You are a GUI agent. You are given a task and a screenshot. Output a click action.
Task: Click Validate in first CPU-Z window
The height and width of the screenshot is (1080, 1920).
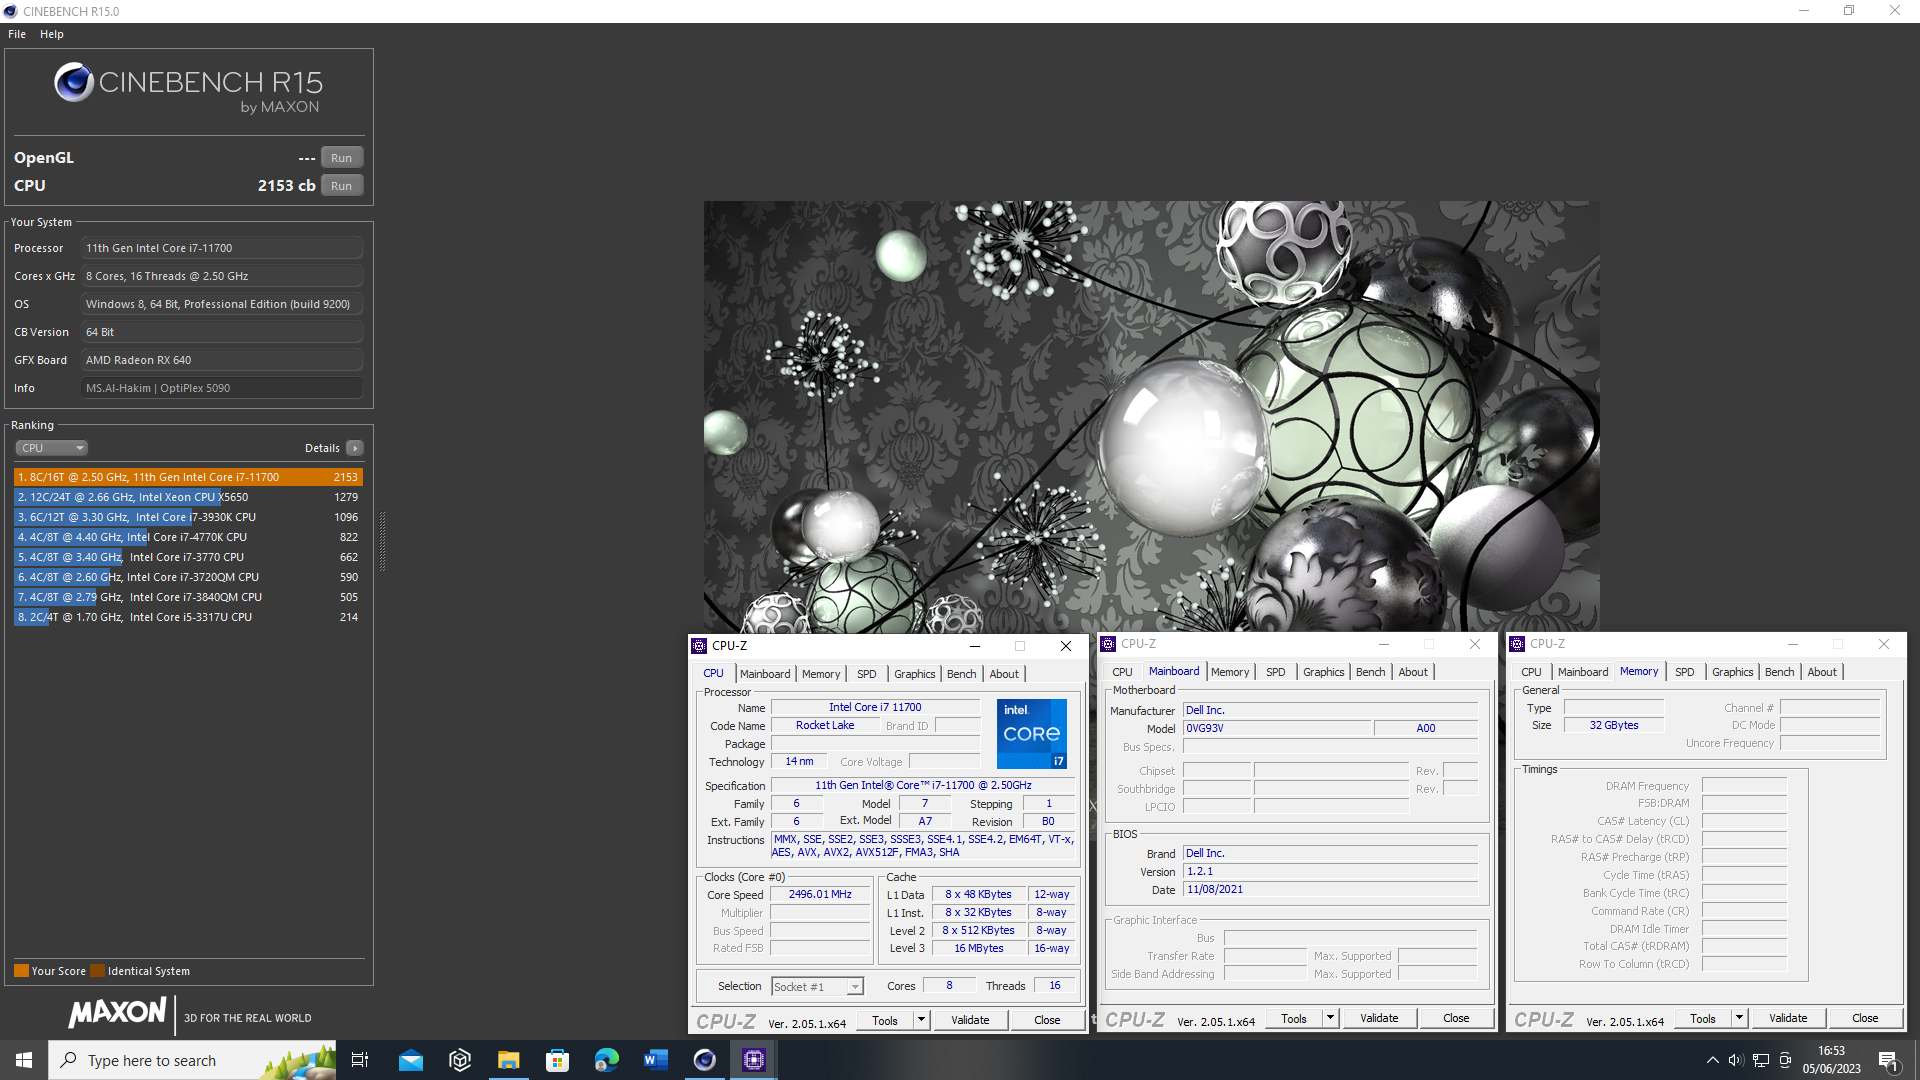pyautogui.click(x=970, y=1020)
